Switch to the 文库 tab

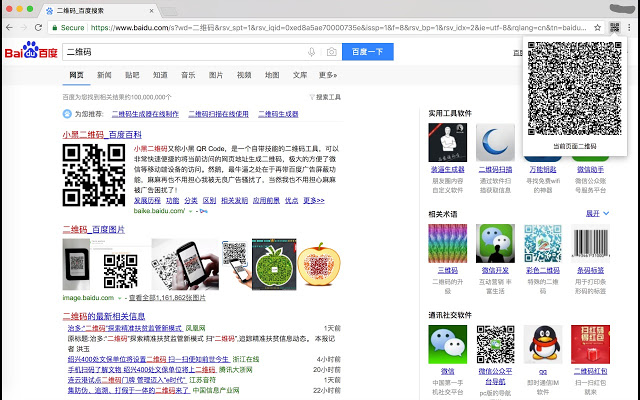[300, 75]
